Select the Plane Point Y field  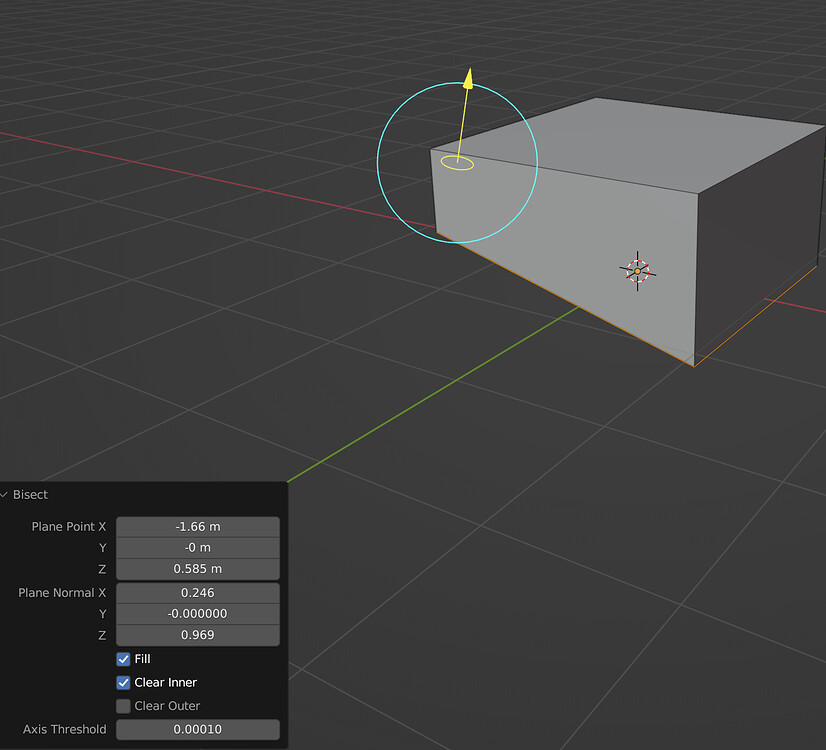click(197, 547)
